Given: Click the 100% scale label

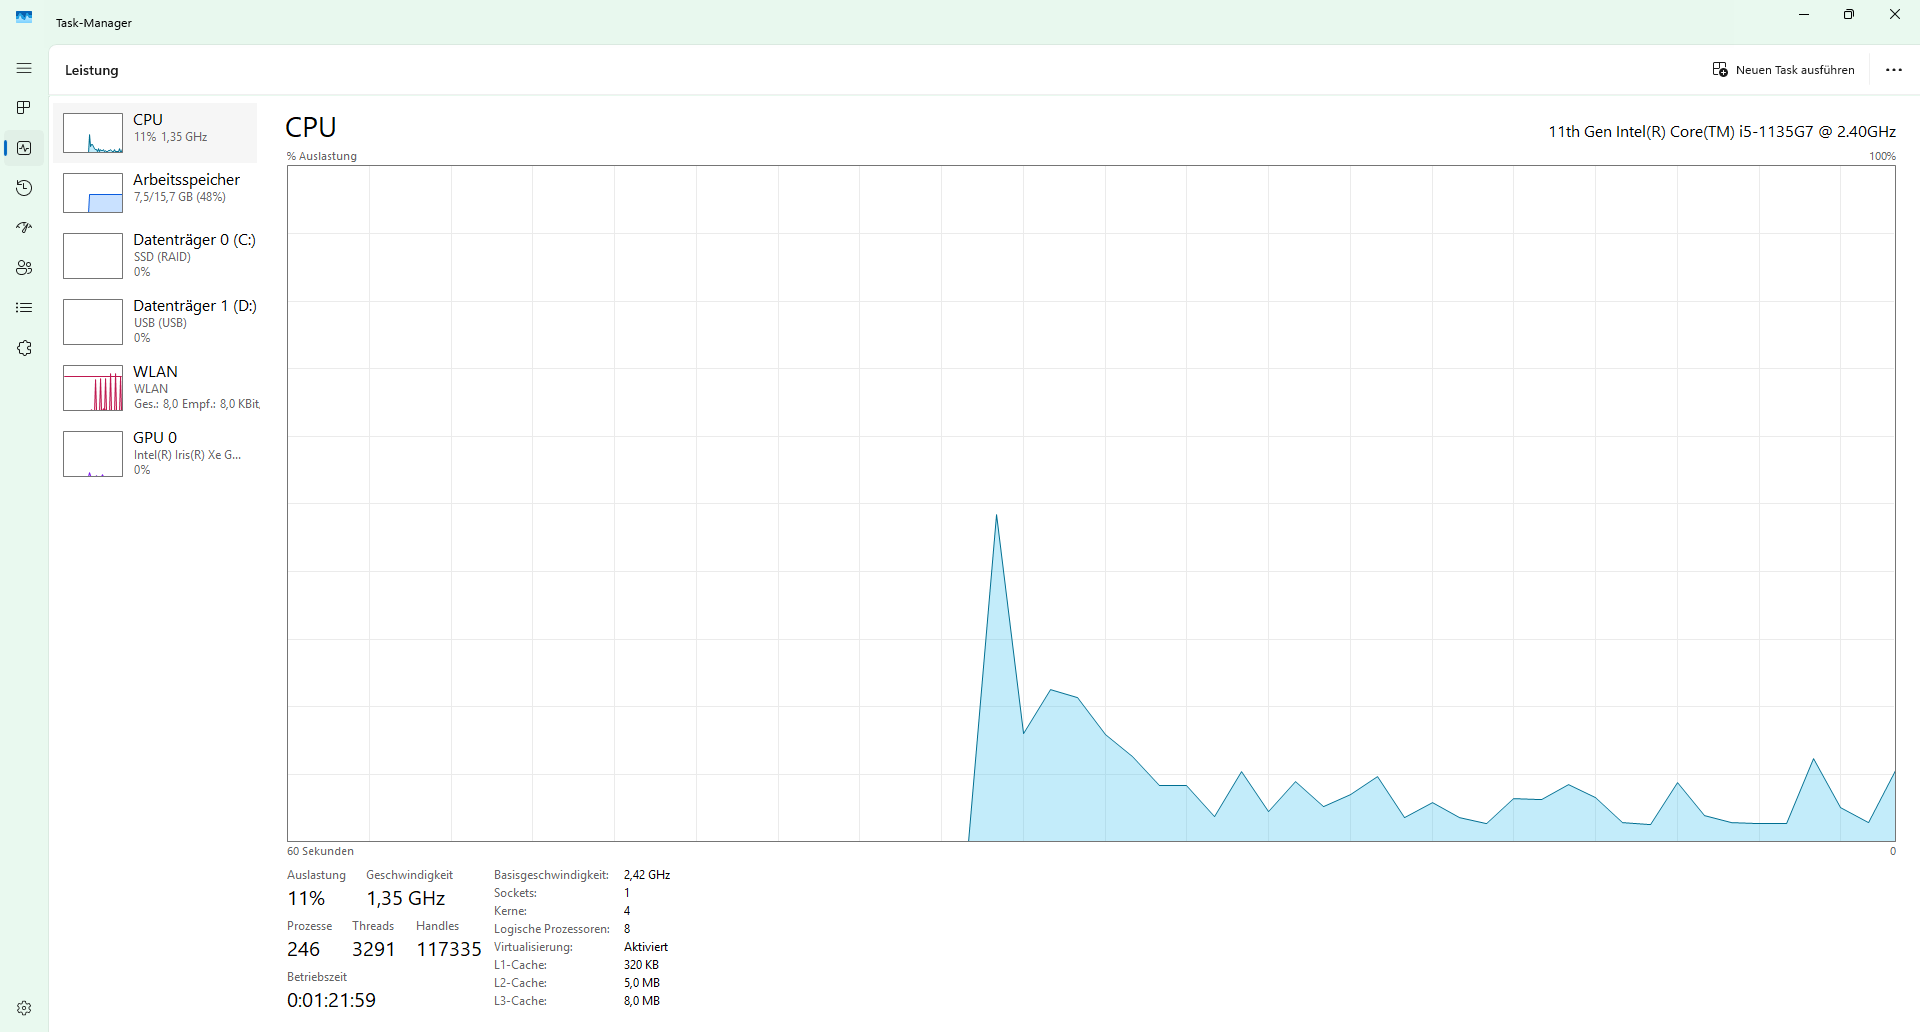Looking at the screenshot, I should coord(1882,156).
